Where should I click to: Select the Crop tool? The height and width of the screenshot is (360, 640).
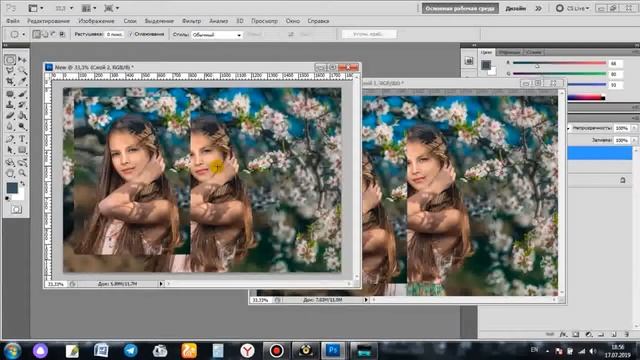click(10, 82)
